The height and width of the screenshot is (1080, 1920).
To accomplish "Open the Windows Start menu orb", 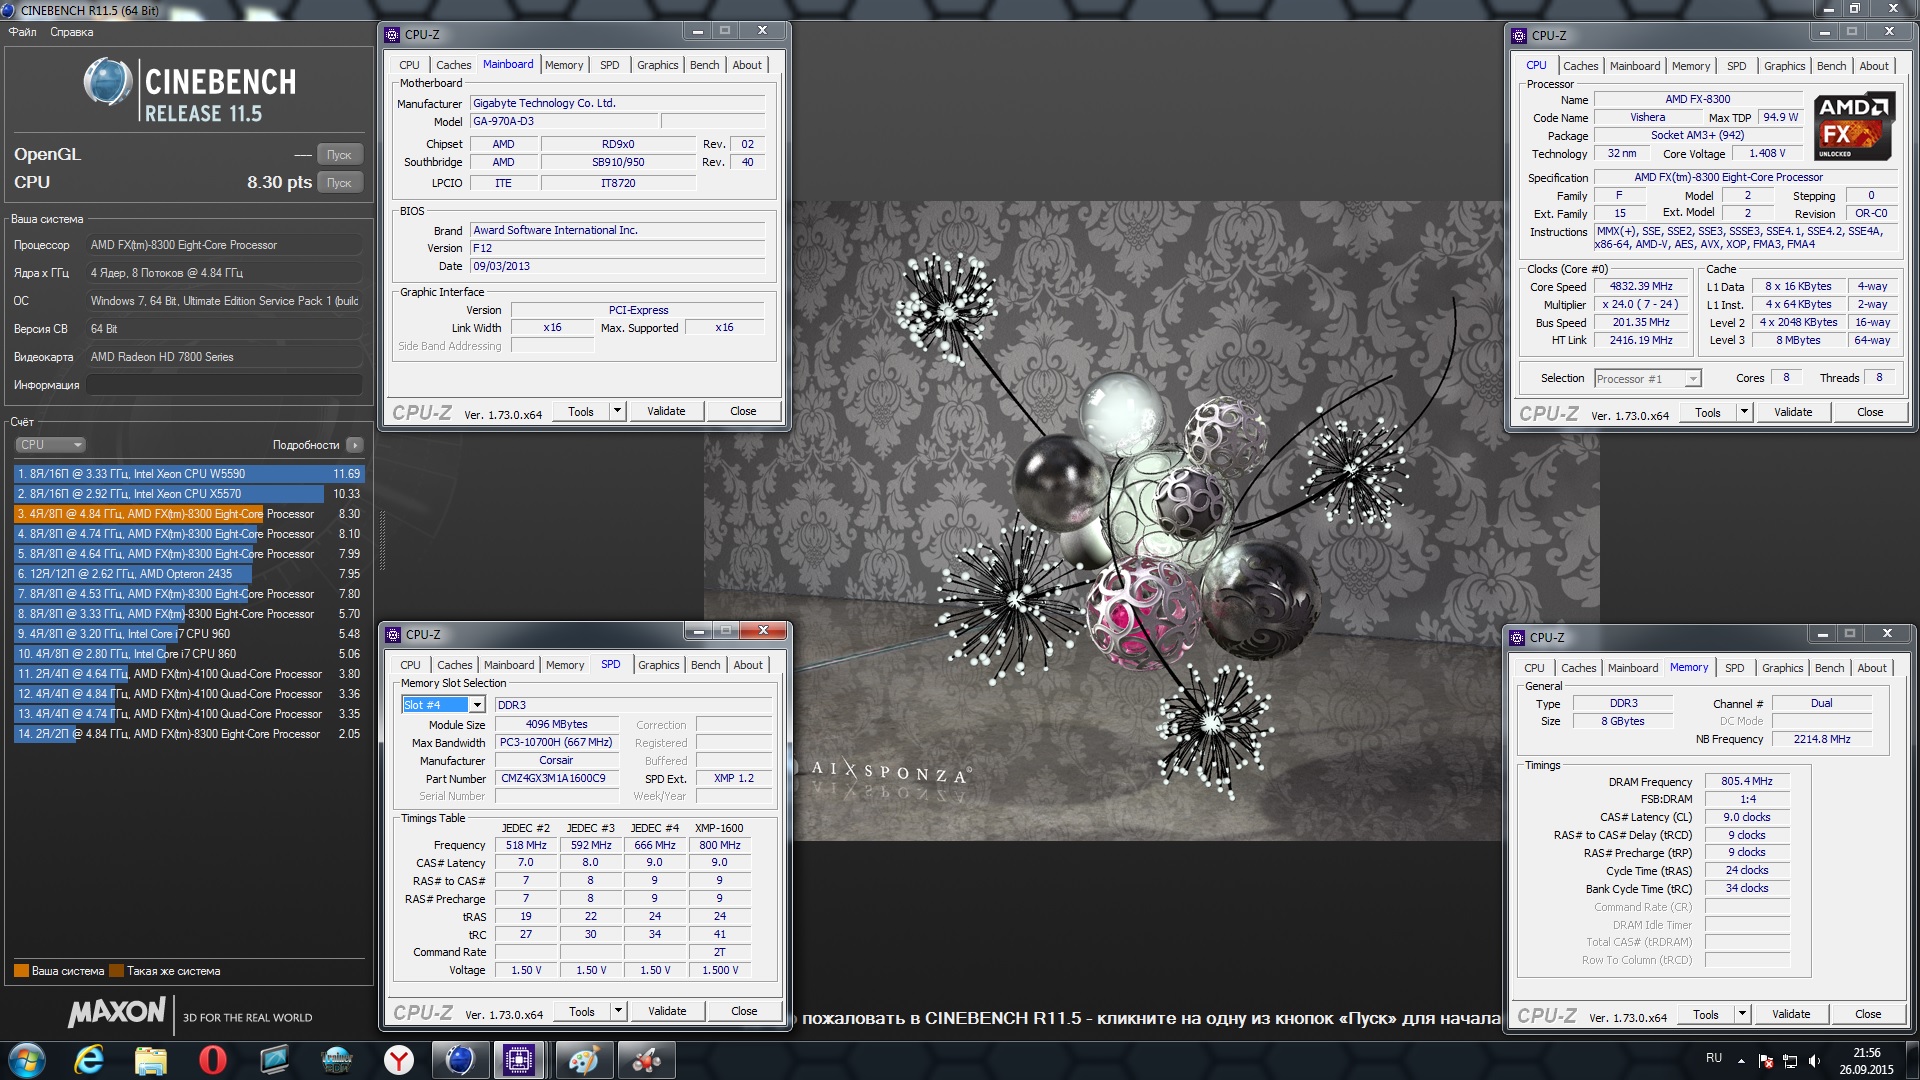I will (x=27, y=1060).
